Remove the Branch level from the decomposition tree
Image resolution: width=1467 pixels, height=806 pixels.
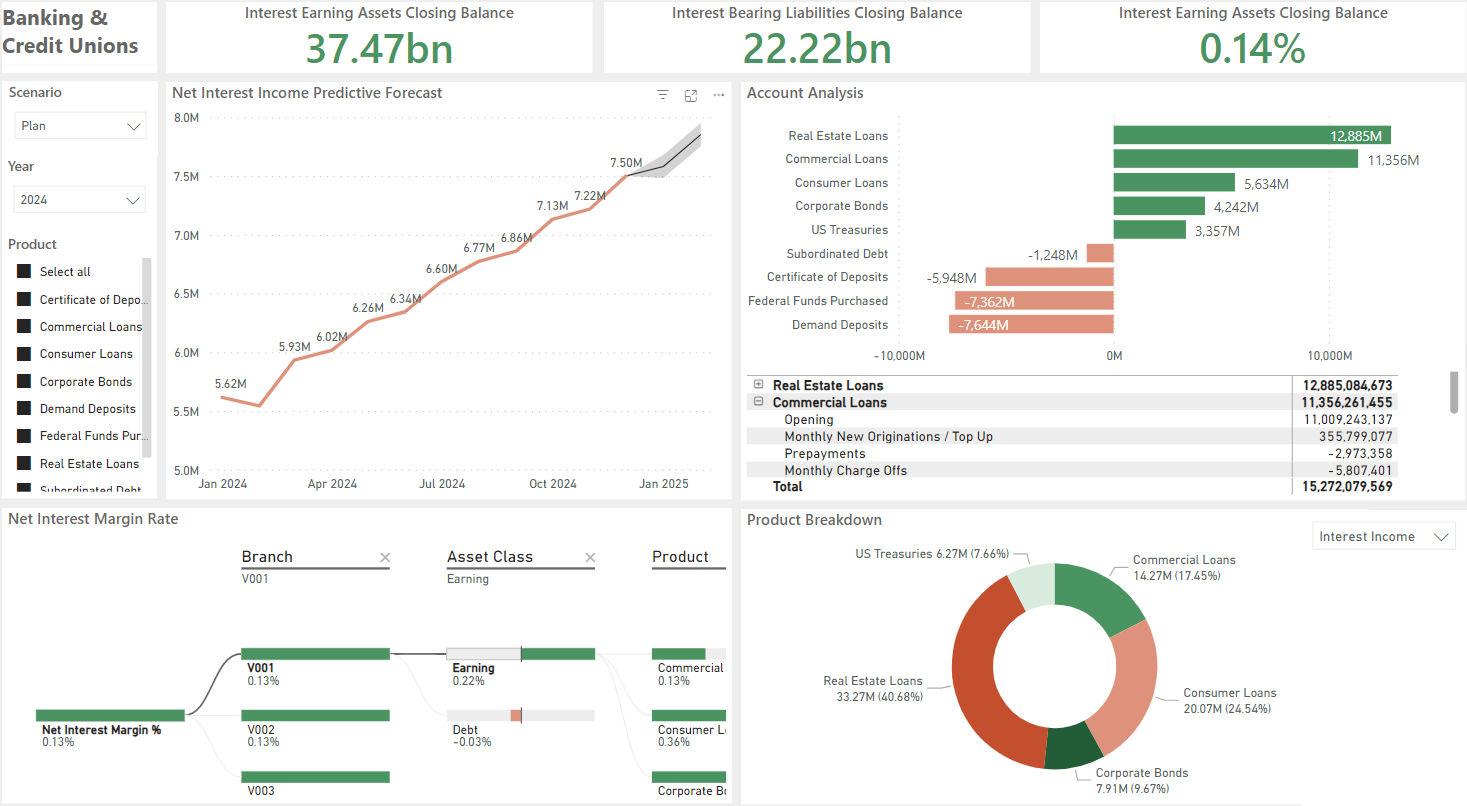tap(385, 557)
